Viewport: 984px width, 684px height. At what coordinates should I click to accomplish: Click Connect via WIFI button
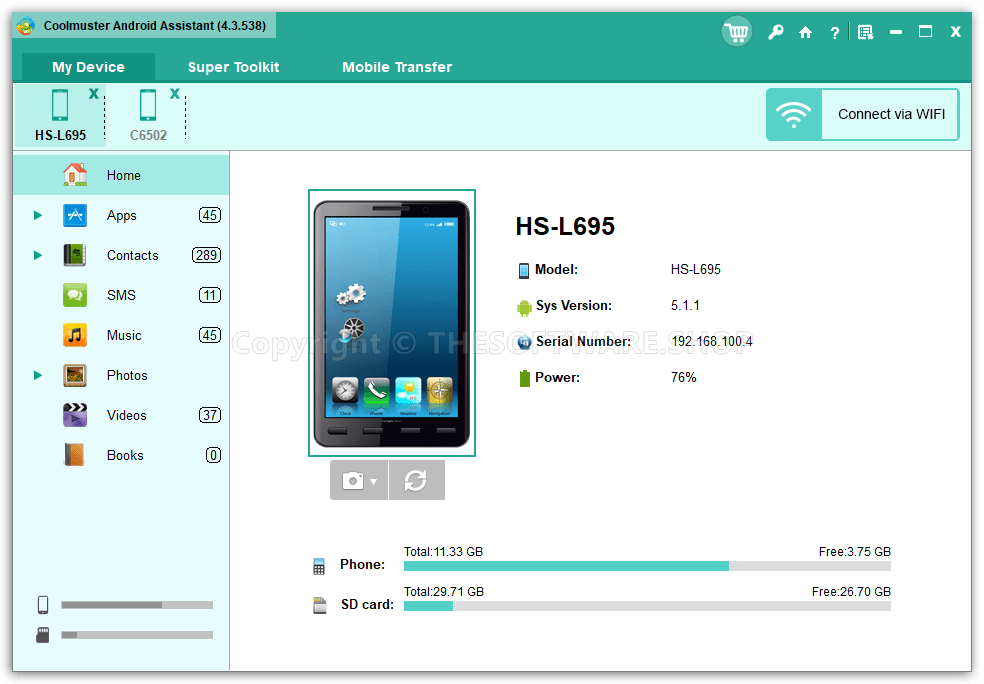click(862, 114)
